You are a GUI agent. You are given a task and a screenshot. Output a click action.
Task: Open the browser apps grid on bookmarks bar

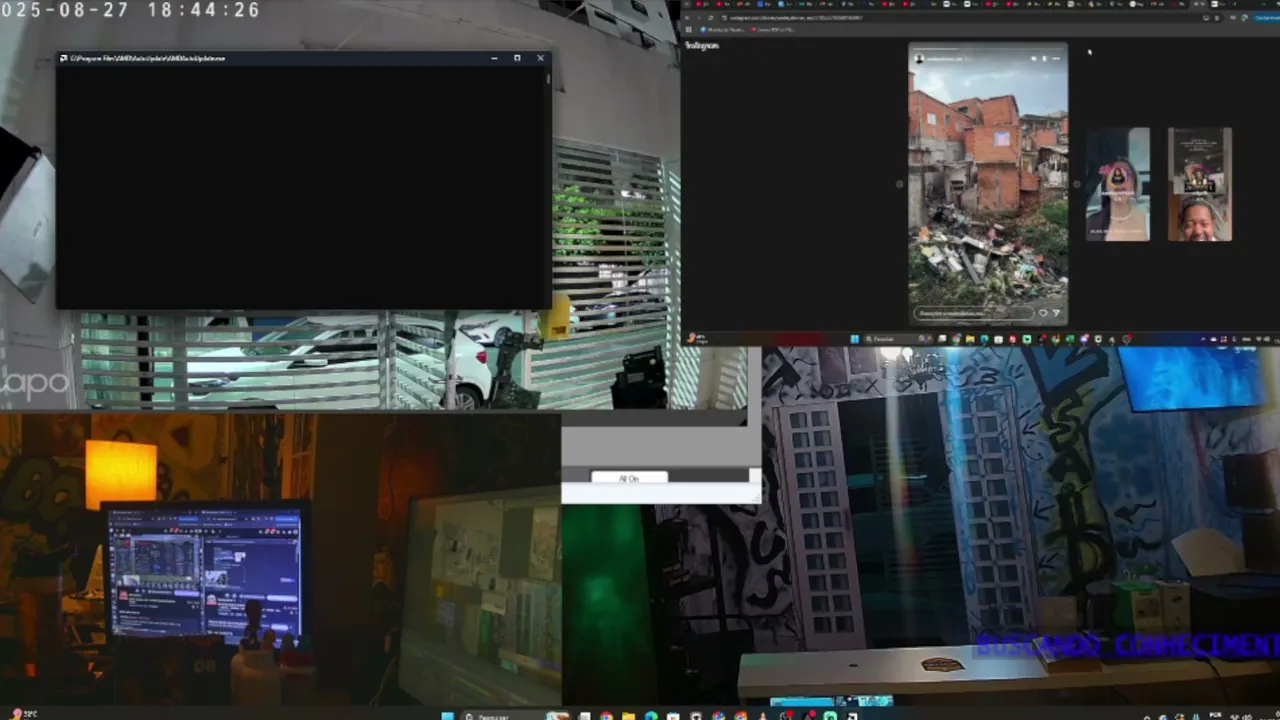(x=688, y=29)
